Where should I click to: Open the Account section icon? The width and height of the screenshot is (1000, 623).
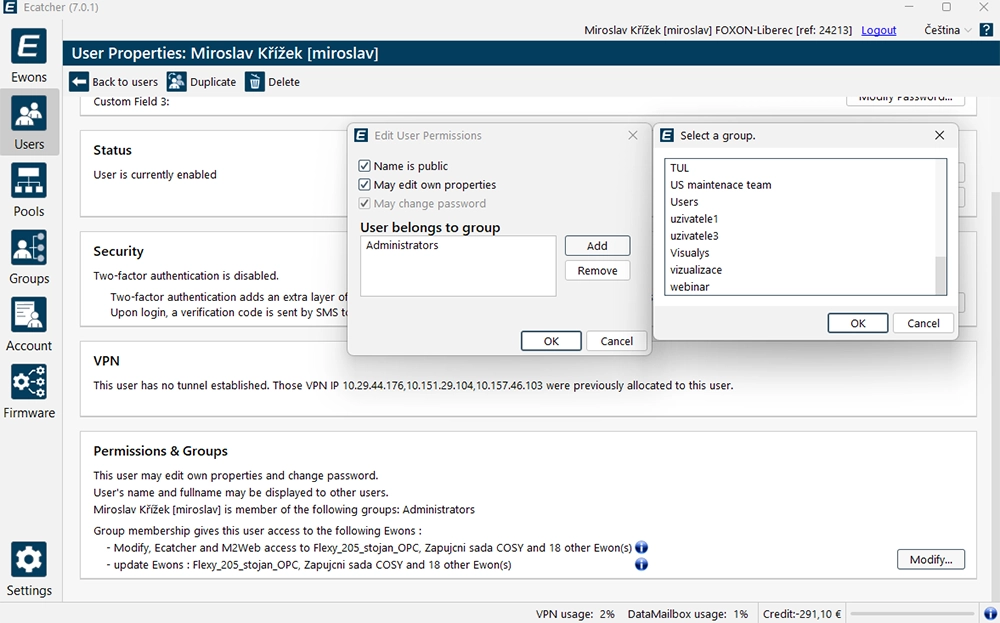[x=29, y=315]
